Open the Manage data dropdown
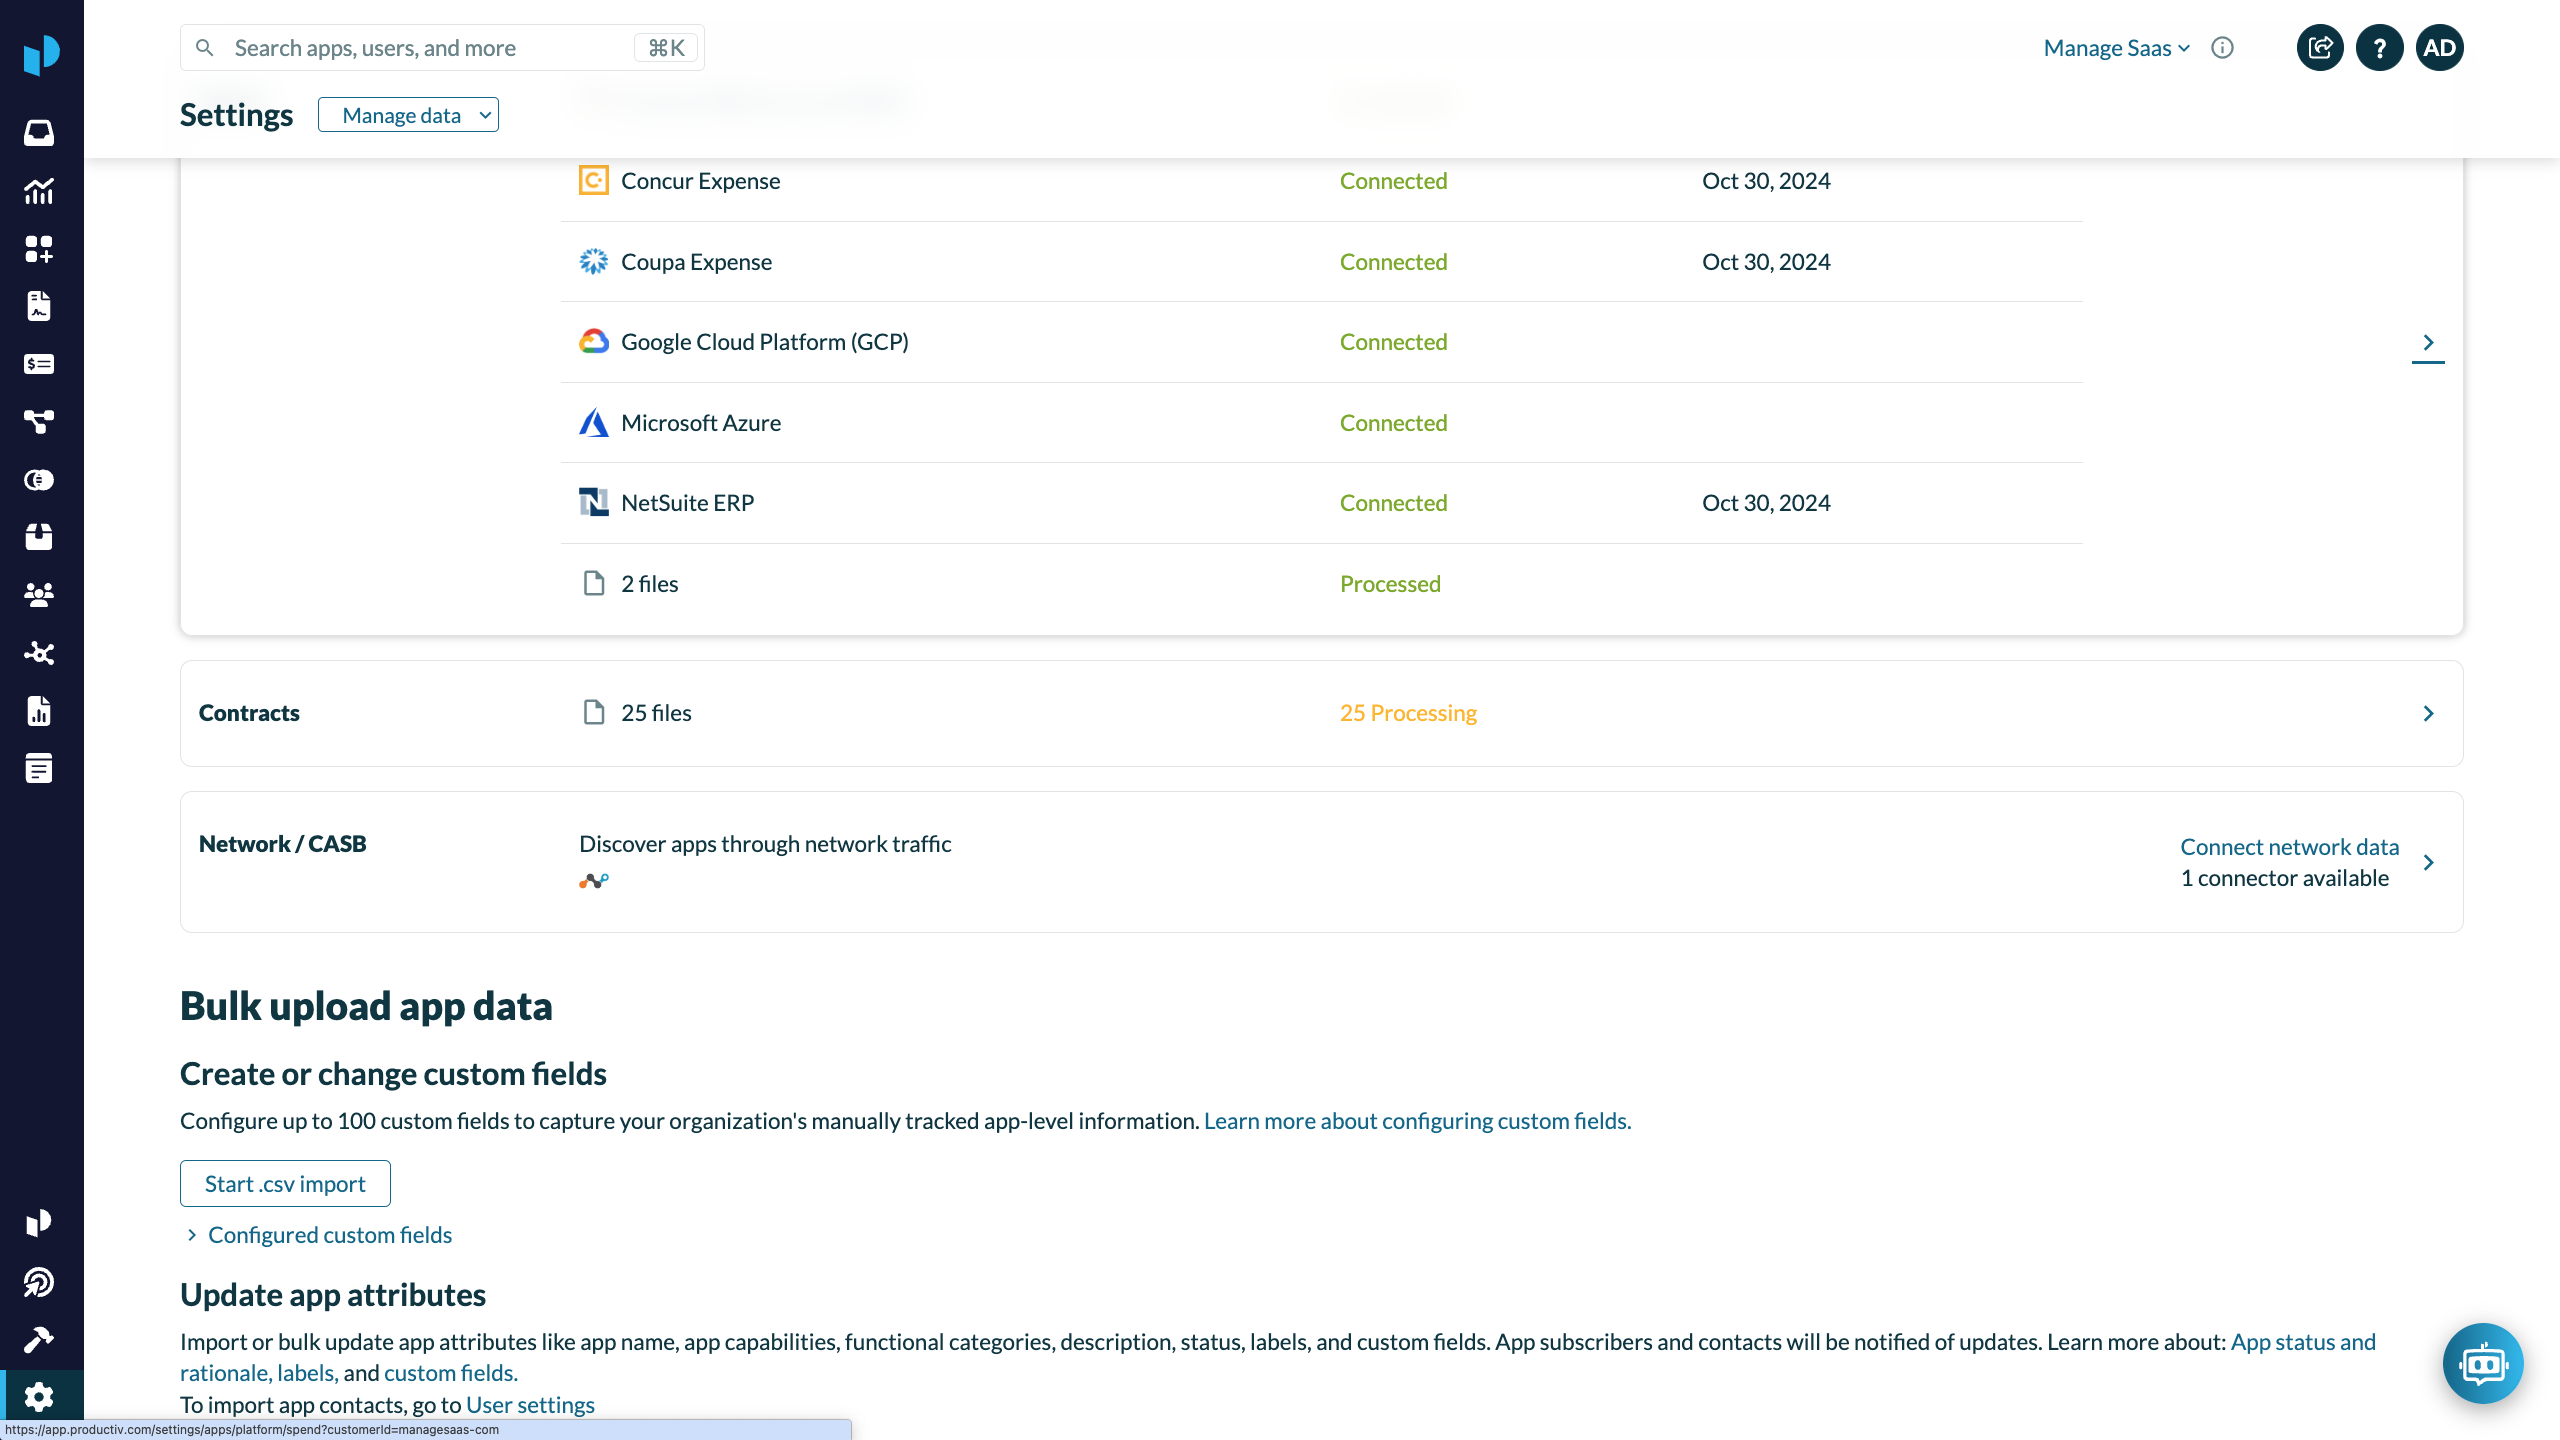Viewport: 2560px width, 1440px height. pyautogui.click(x=408, y=114)
